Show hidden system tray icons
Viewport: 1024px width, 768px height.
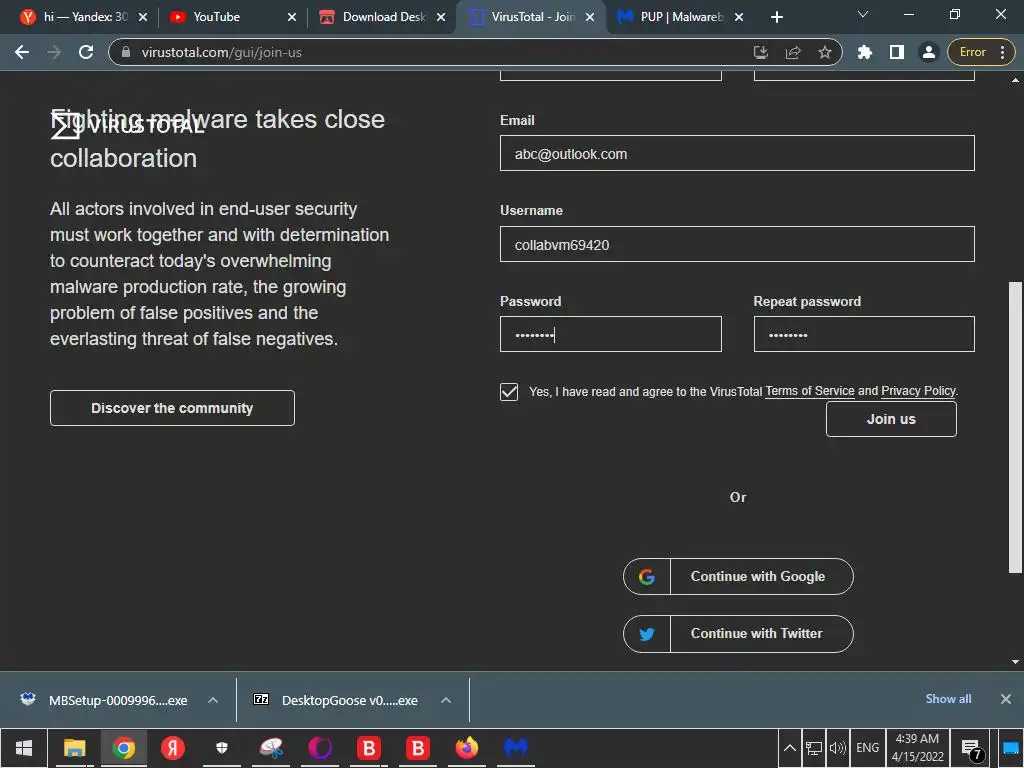[x=790, y=748]
